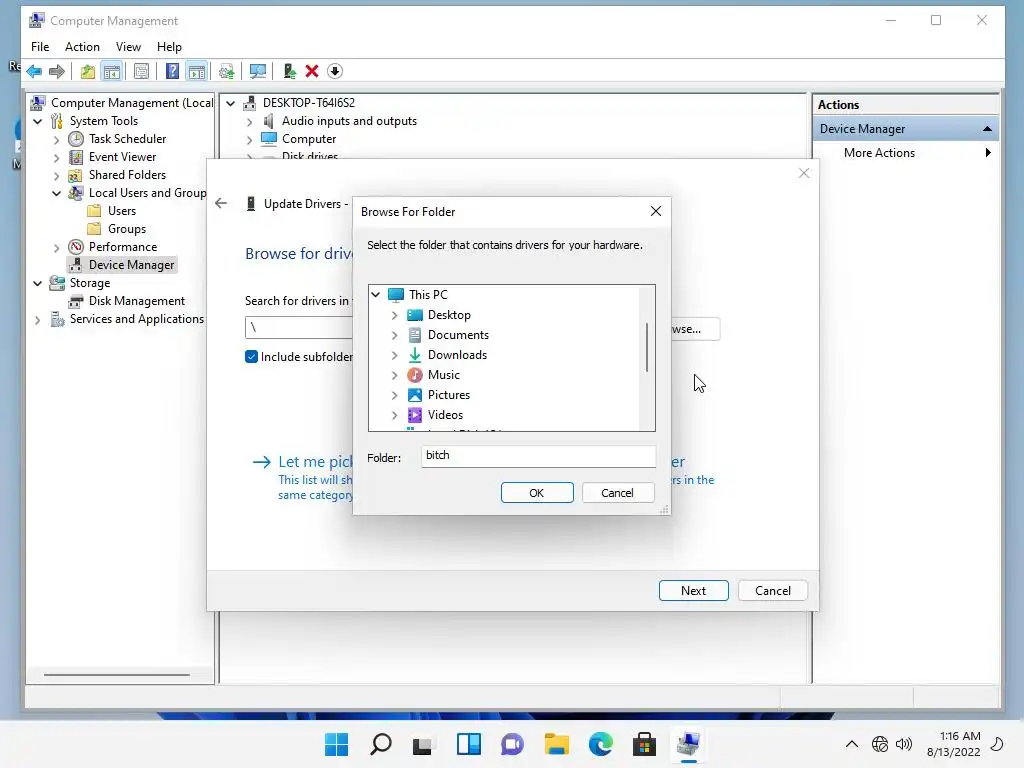
Task: Collapse the Device Manager actions section
Action: [x=987, y=129]
